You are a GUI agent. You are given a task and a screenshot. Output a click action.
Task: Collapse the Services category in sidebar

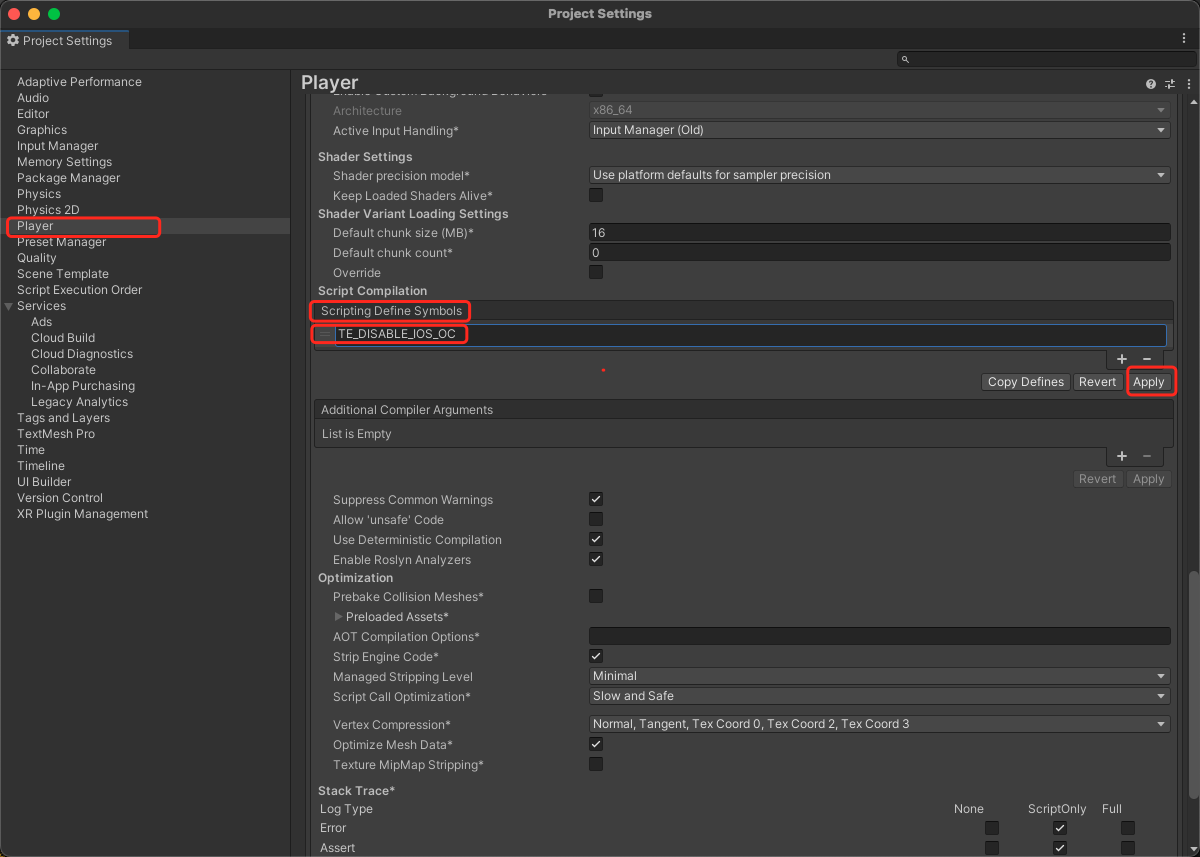[x=9, y=306]
